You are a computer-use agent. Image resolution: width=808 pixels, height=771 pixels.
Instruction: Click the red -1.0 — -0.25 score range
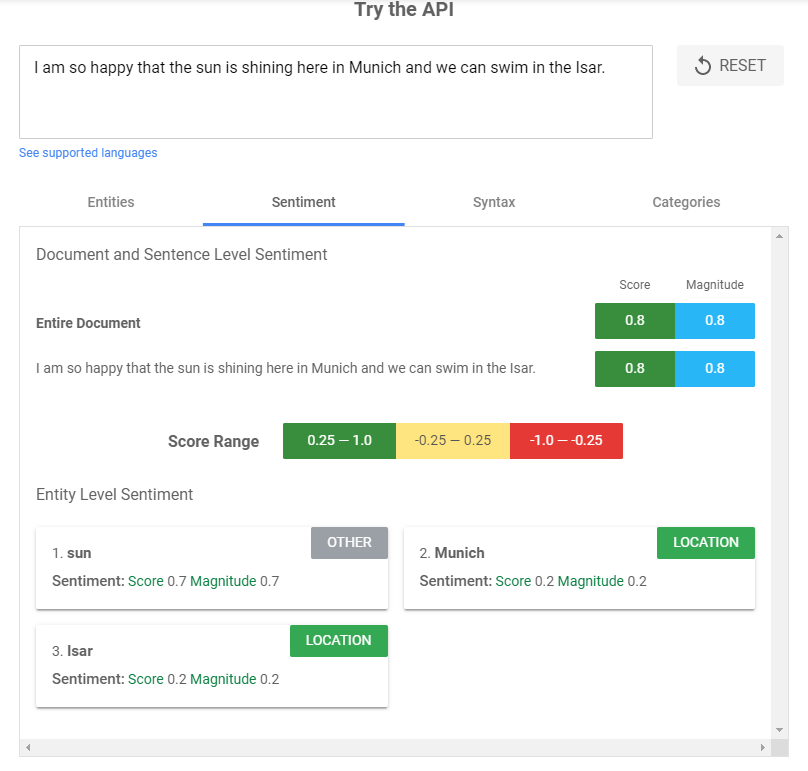click(x=566, y=441)
